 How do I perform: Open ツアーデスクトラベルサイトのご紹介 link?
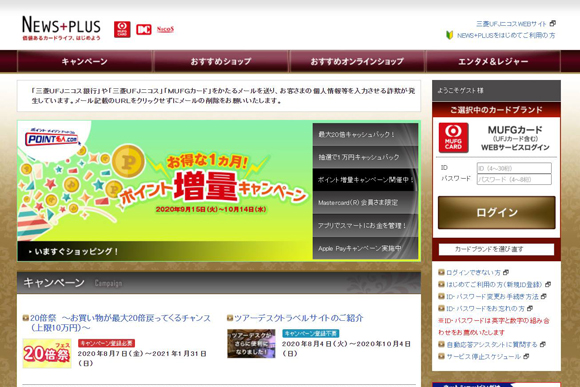click(299, 318)
